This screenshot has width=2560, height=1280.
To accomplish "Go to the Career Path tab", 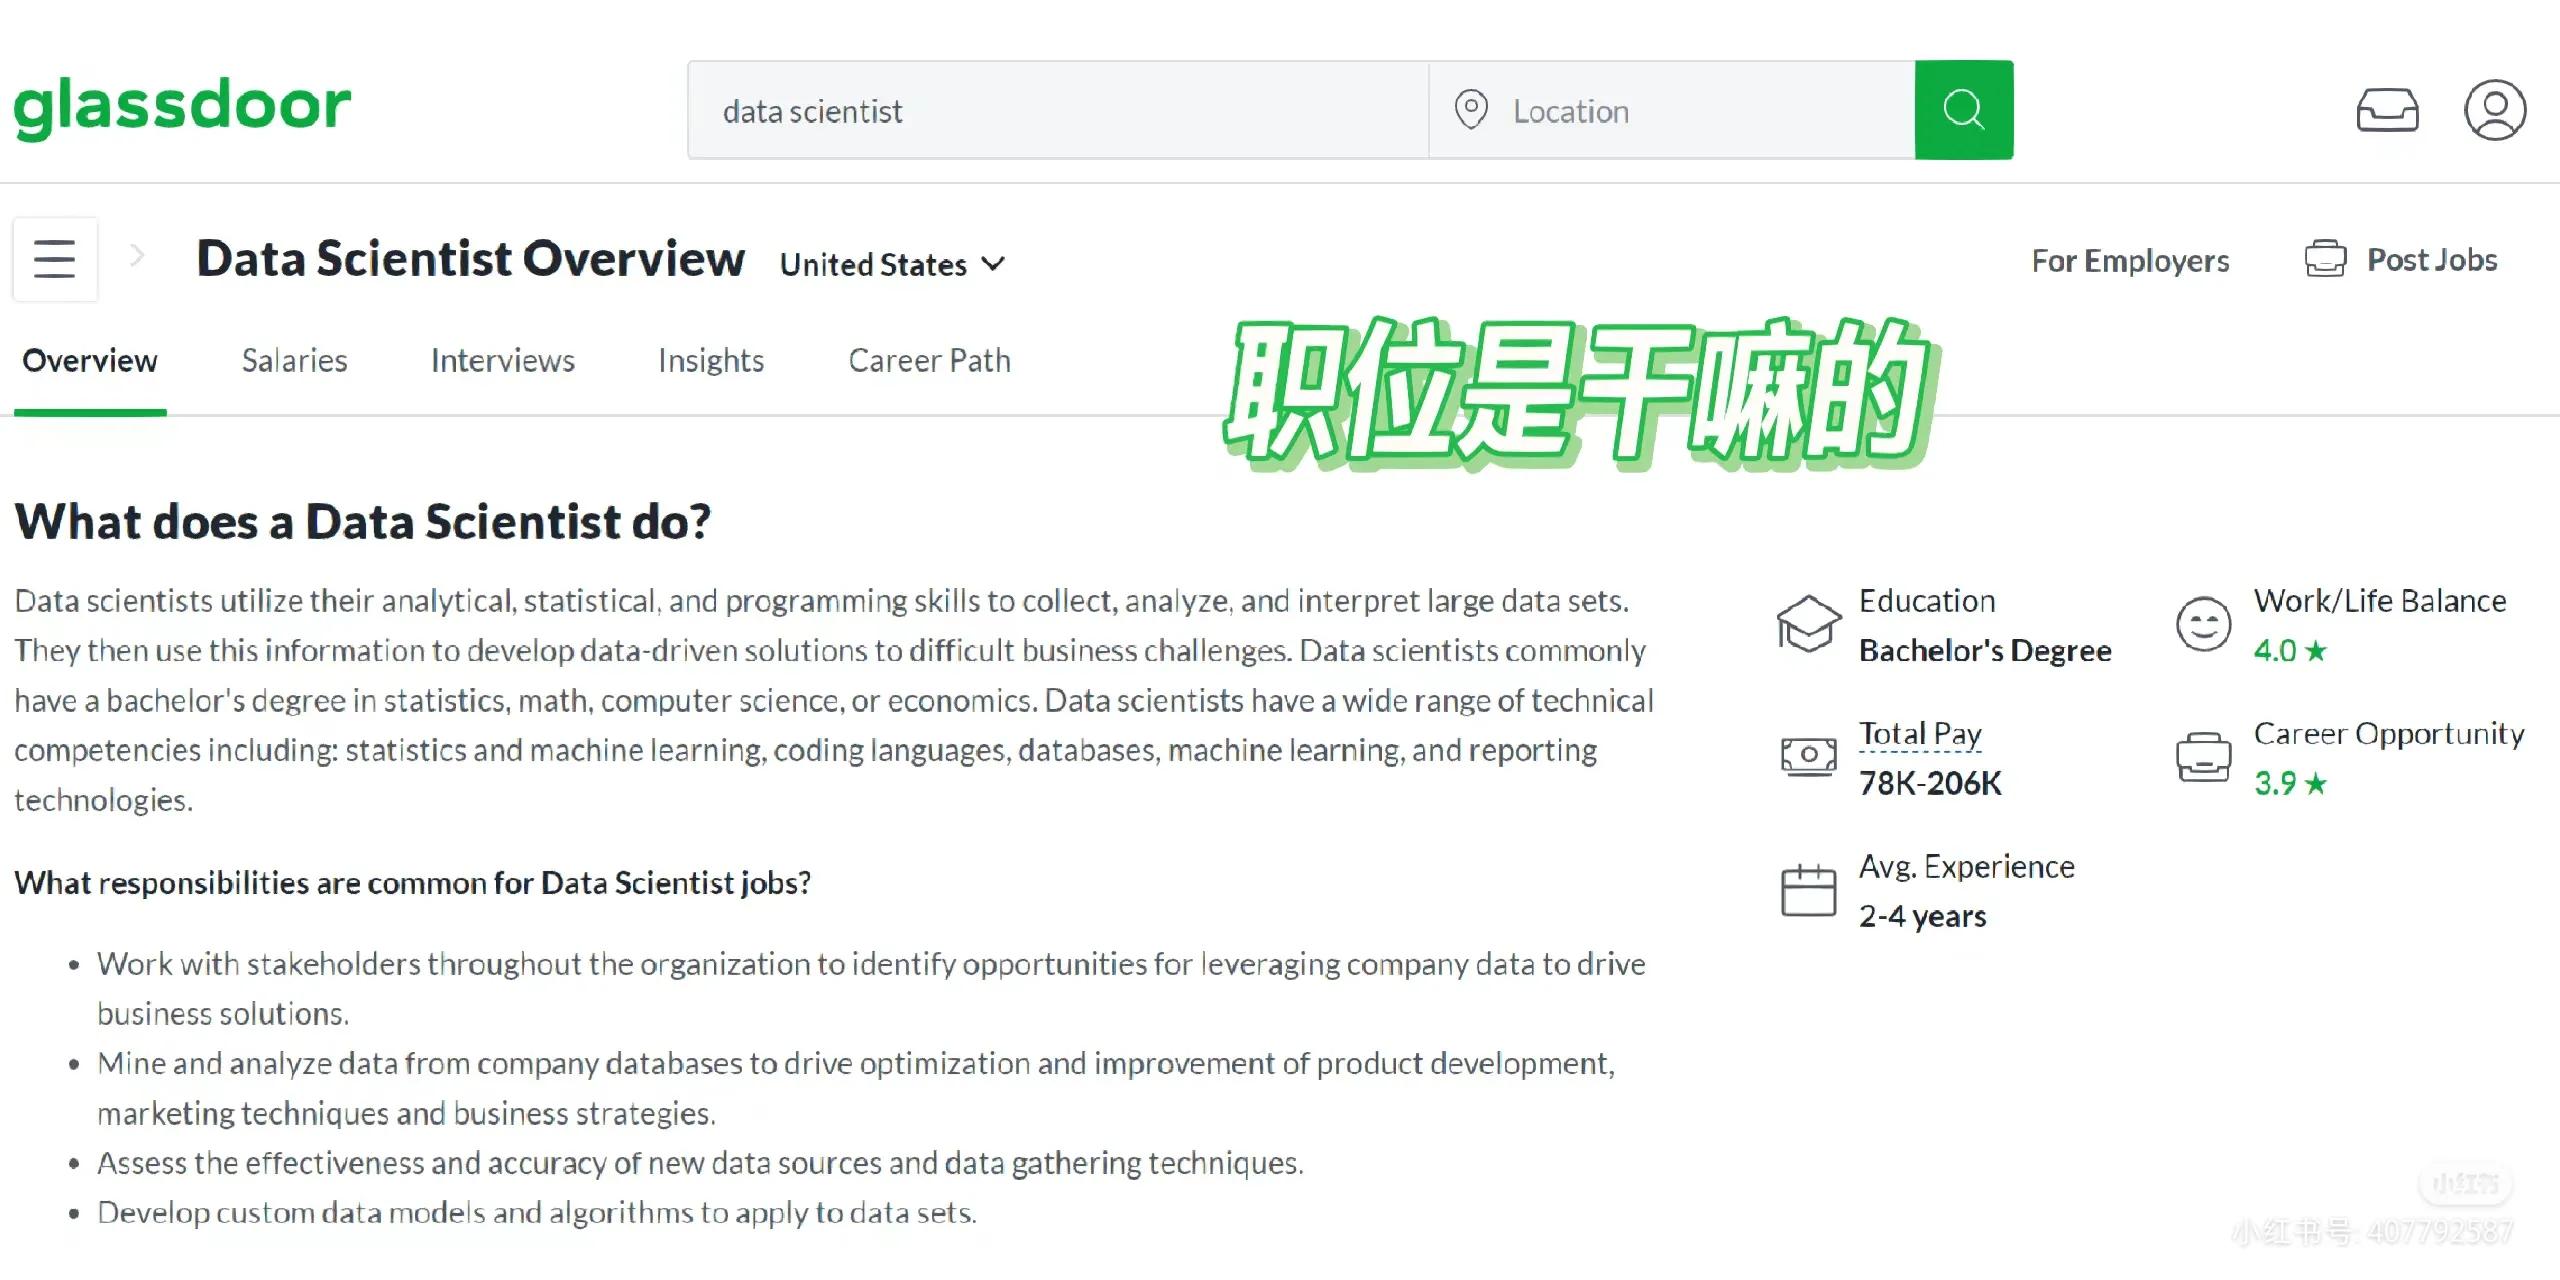I will (x=929, y=360).
